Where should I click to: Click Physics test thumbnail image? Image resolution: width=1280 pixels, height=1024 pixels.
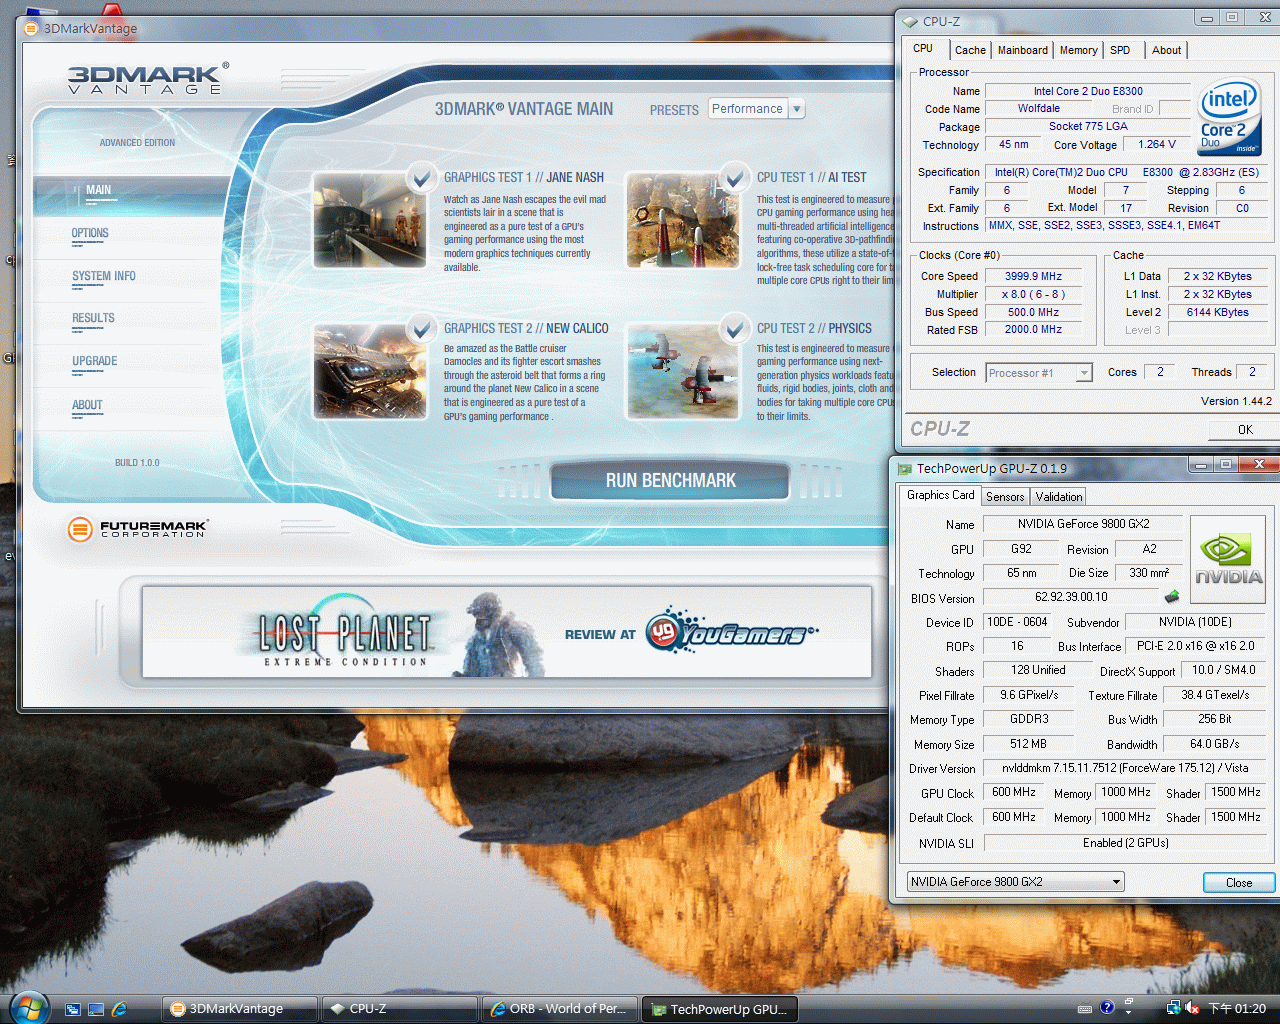(683, 371)
